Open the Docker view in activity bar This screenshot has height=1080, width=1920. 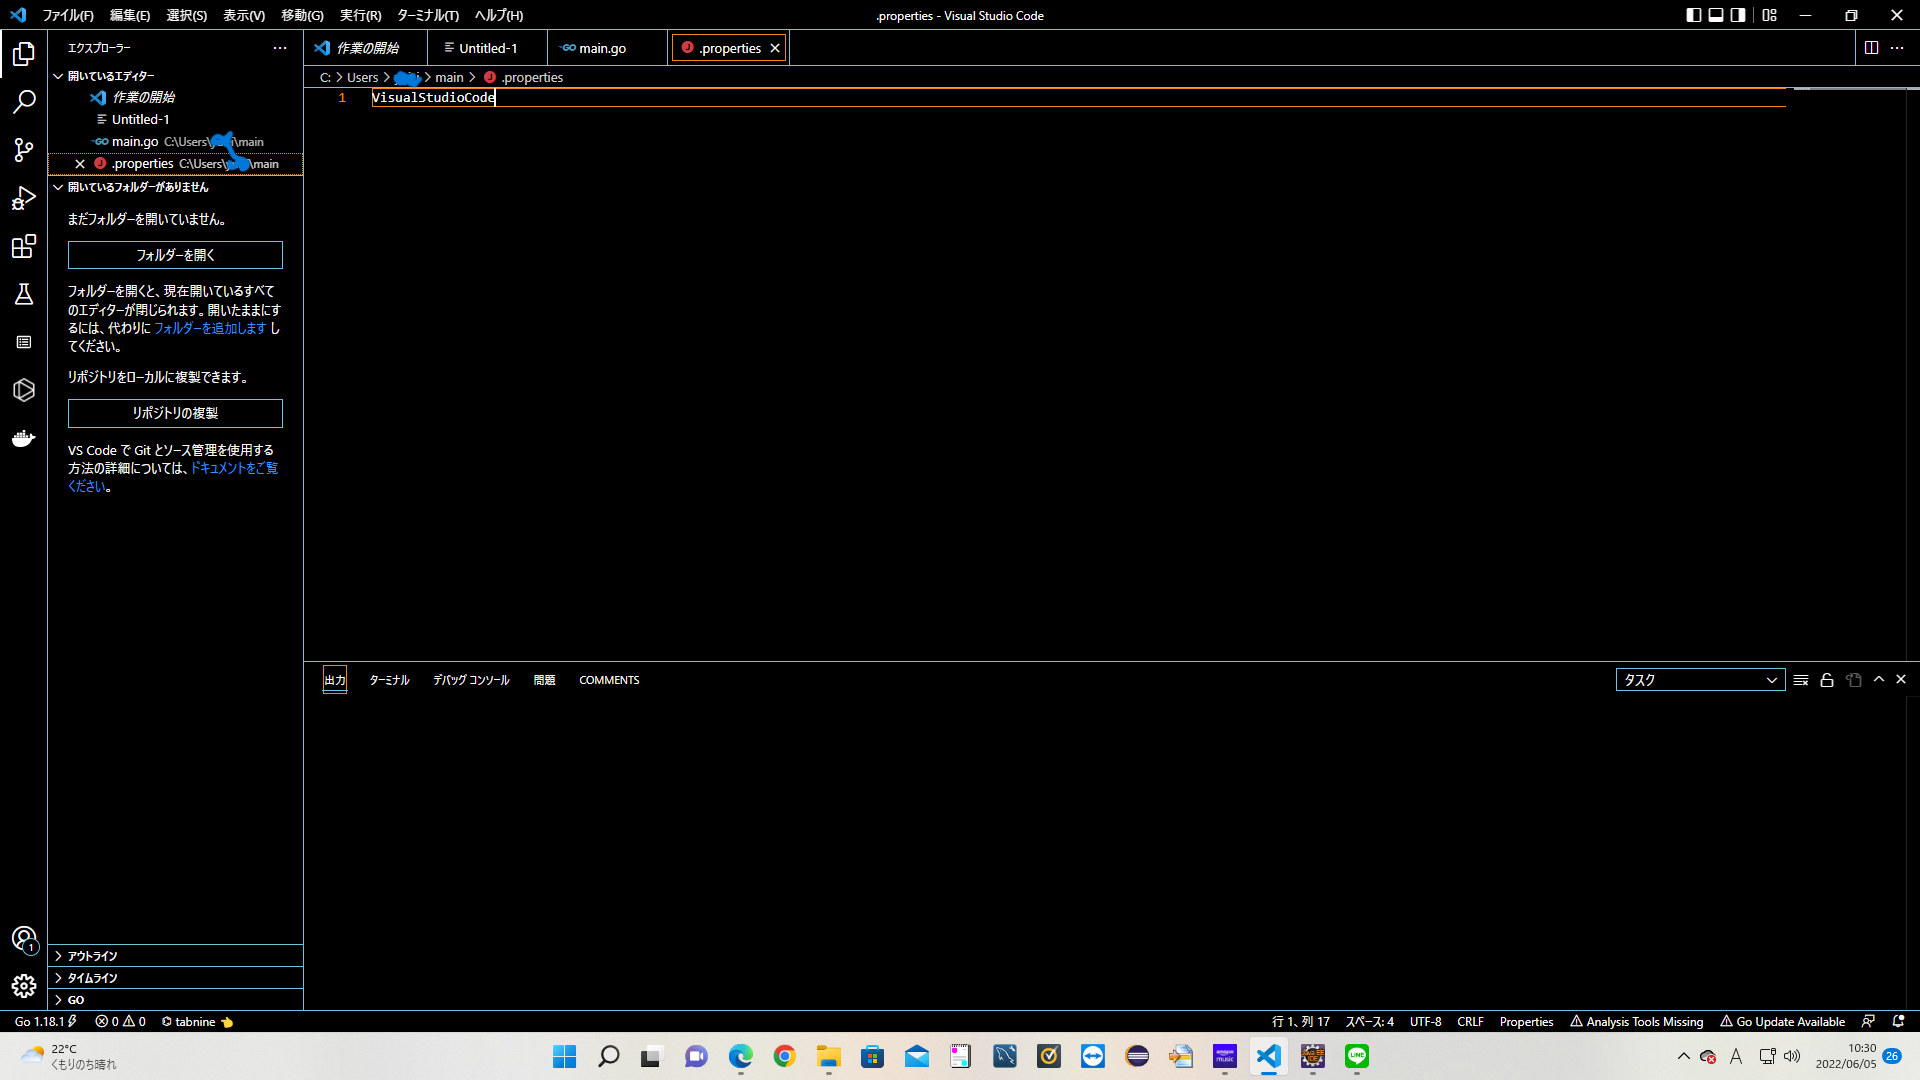pyautogui.click(x=24, y=438)
